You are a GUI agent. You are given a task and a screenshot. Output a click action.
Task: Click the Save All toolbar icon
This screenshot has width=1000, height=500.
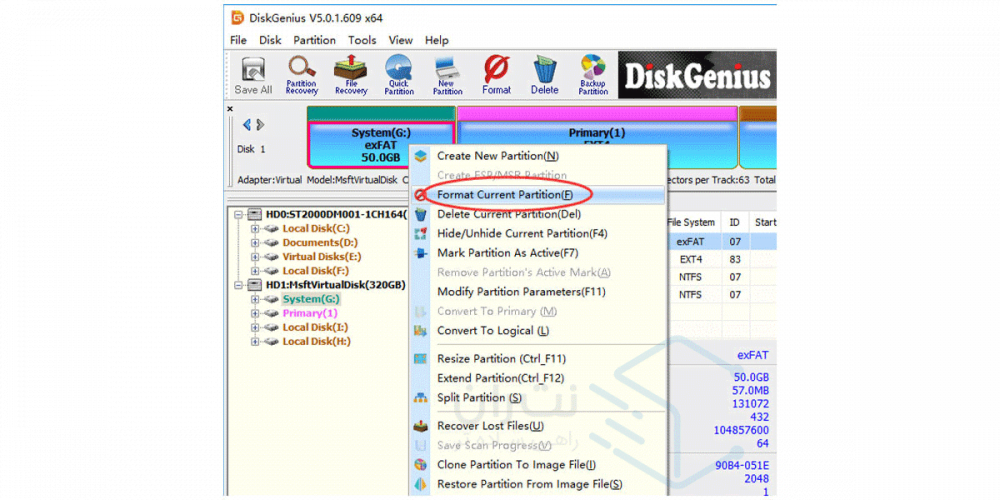(x=253, y=75)
